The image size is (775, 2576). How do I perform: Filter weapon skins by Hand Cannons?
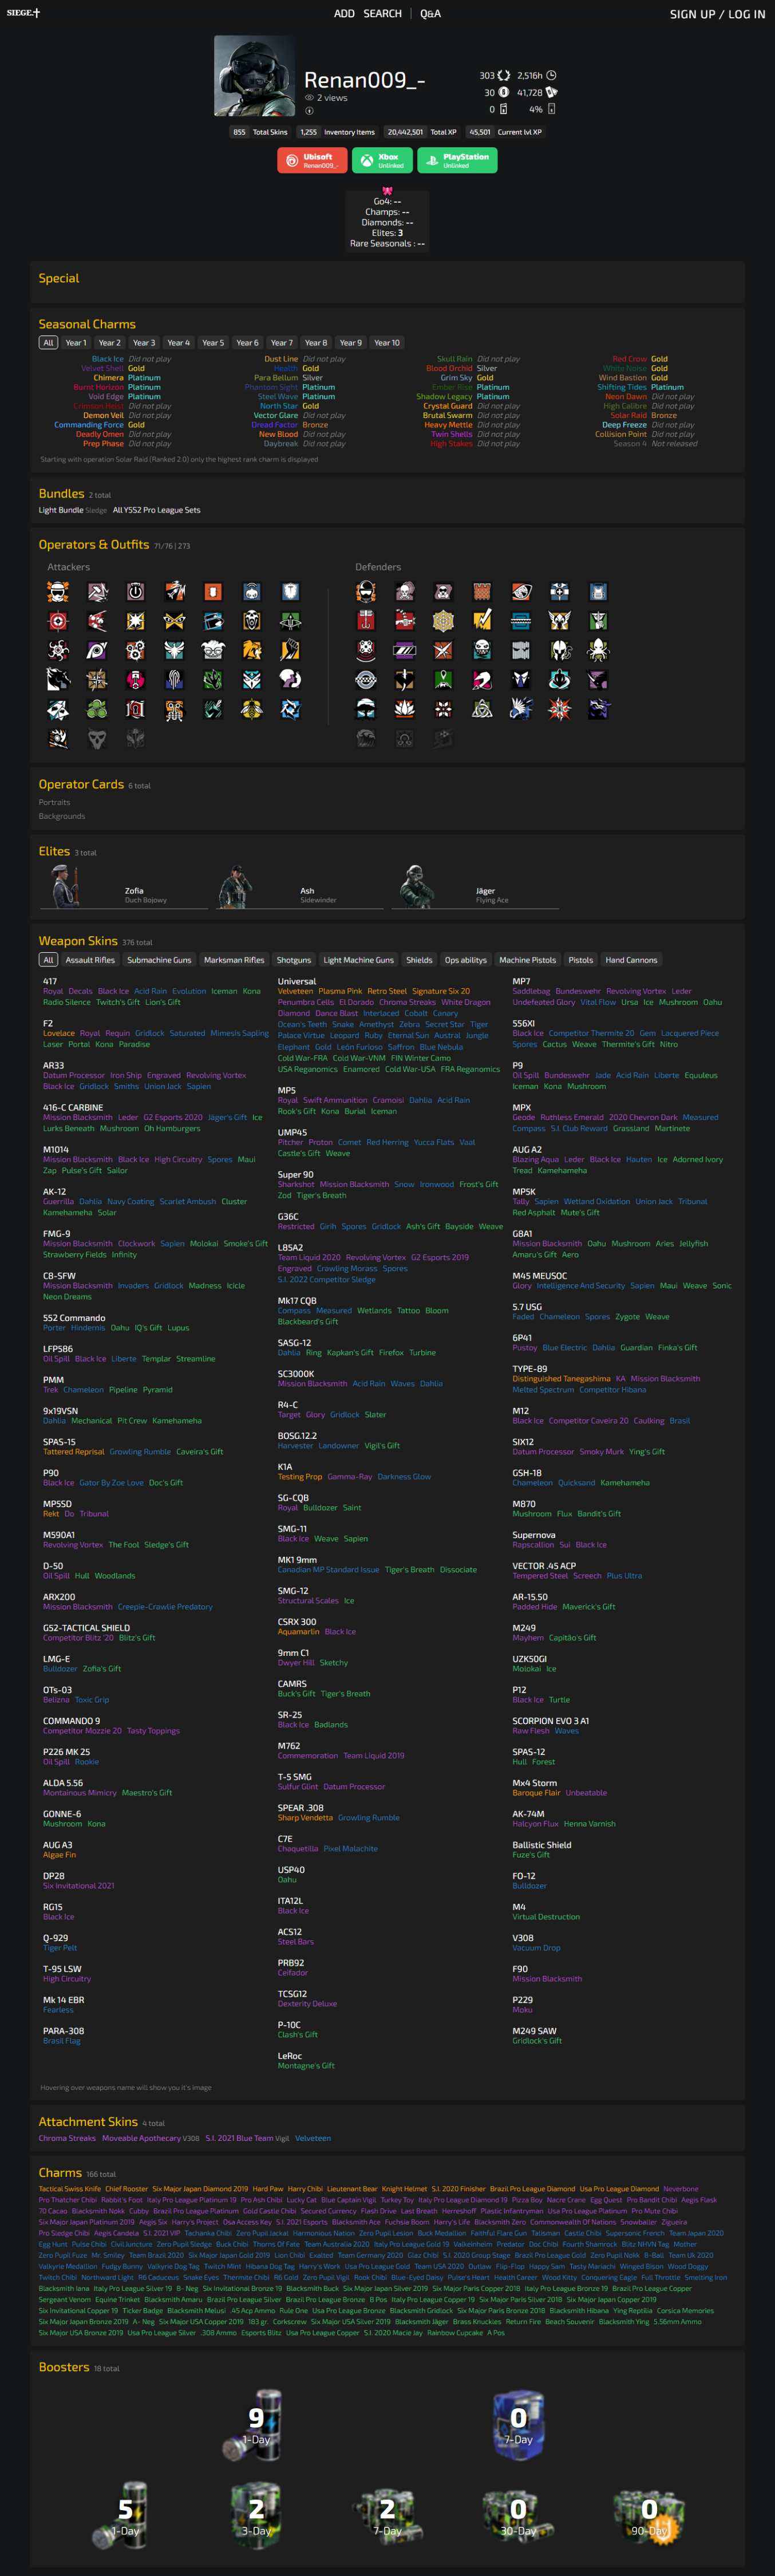(x=631, y=960)
